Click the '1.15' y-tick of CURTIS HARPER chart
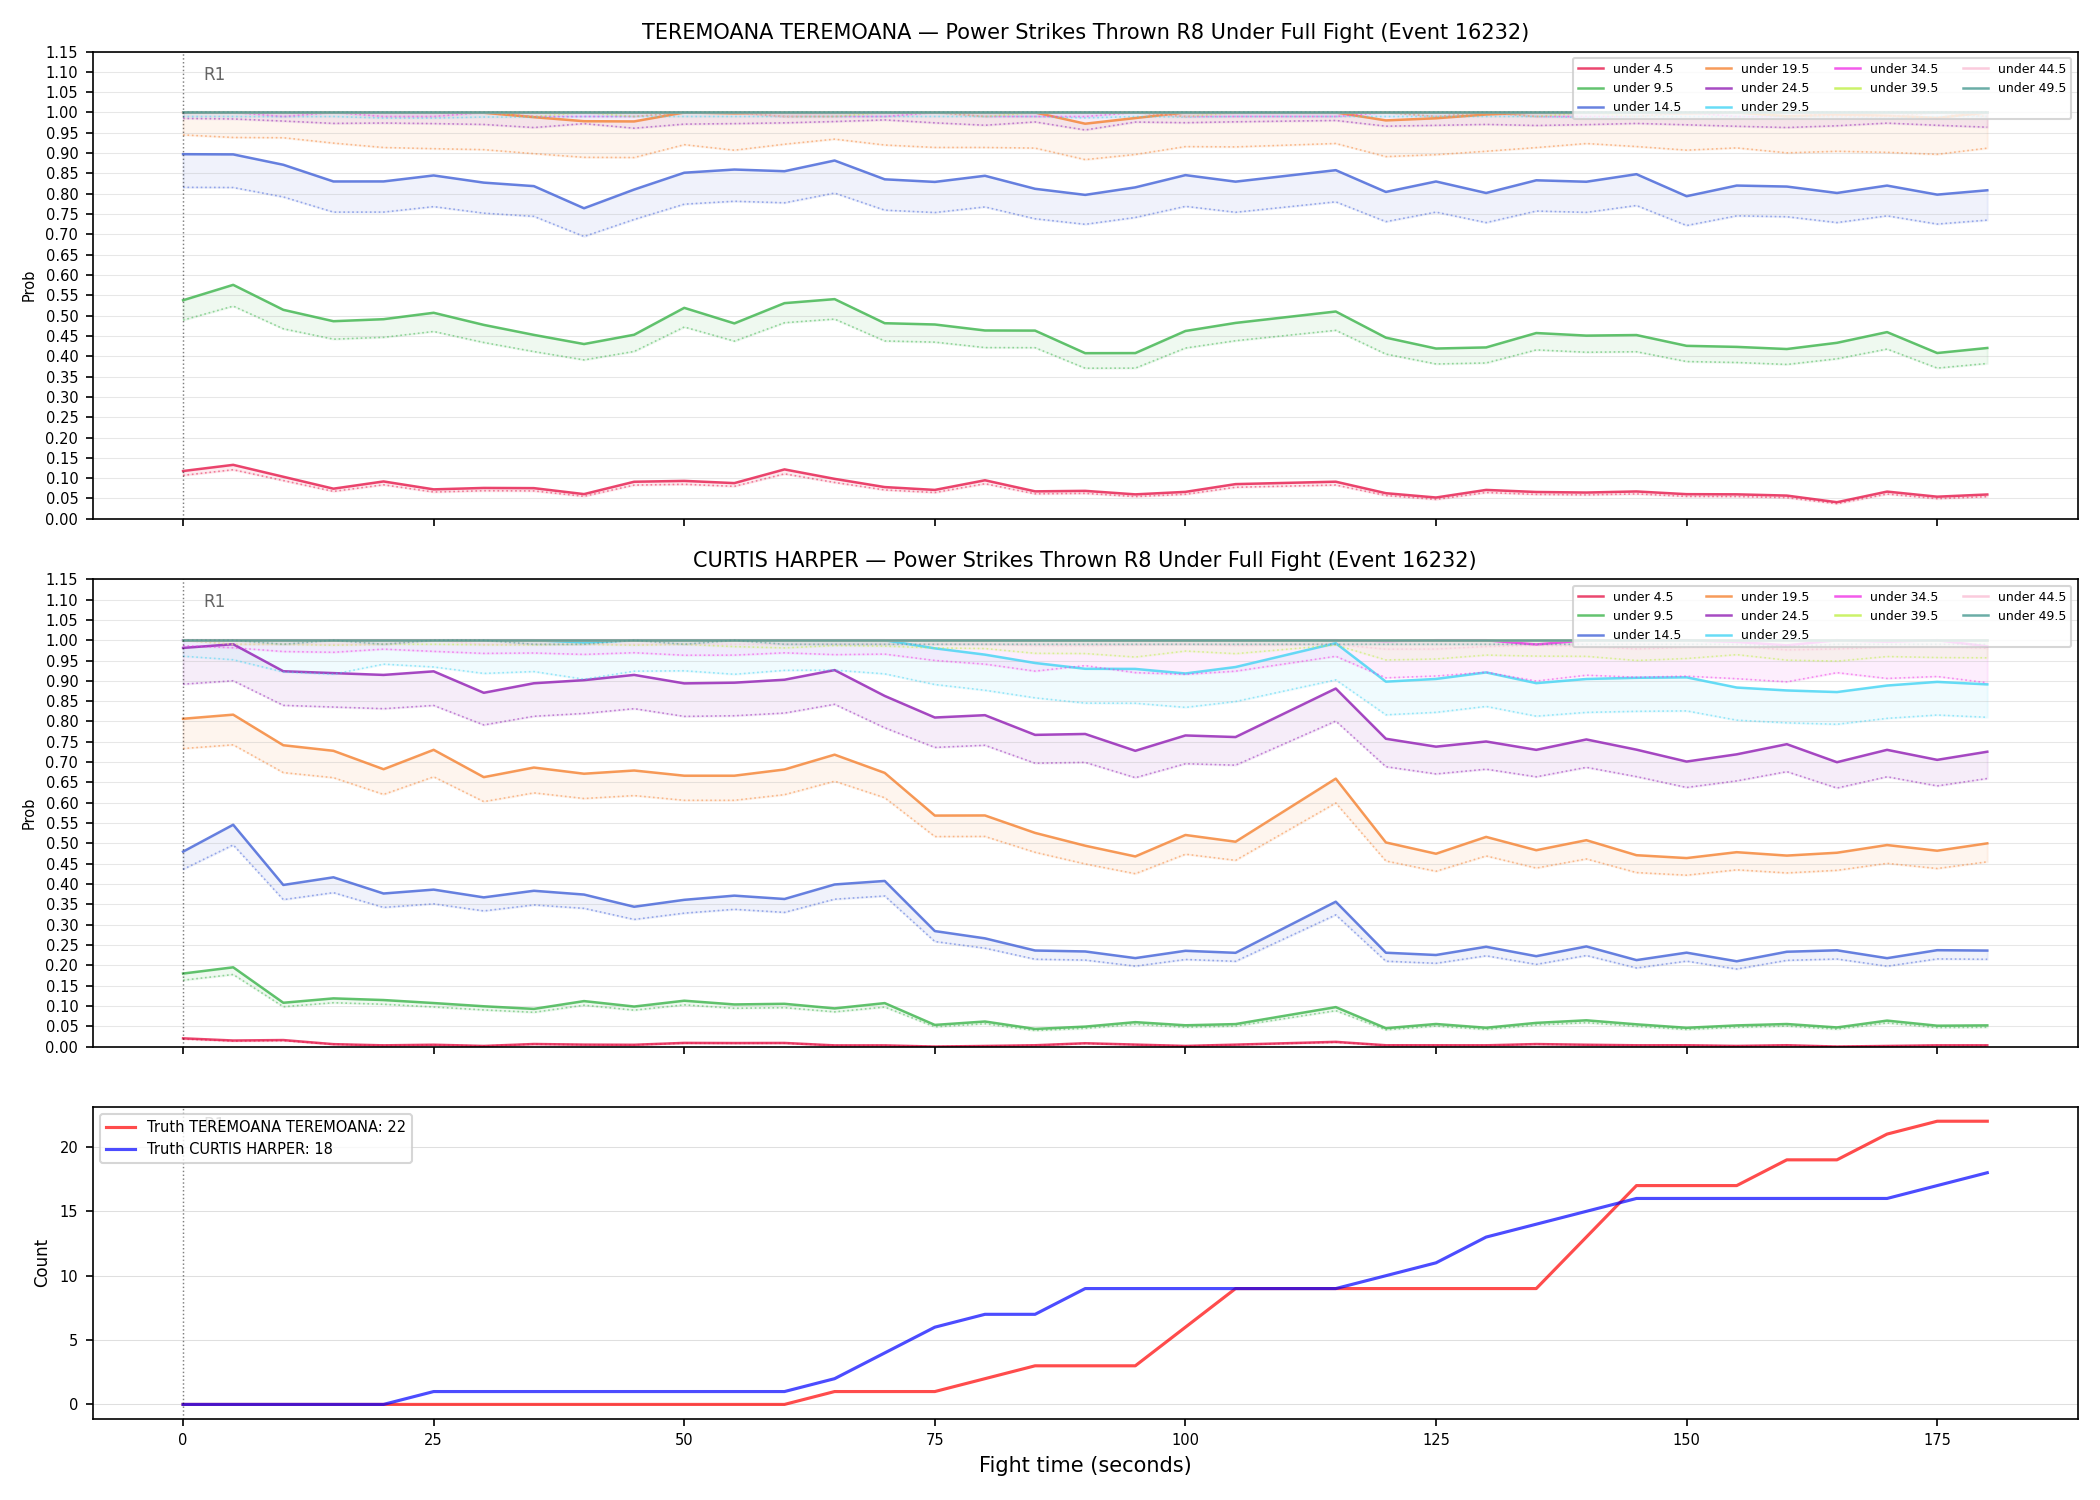This screenshot has width=2100, height=1500. pyautogui.click(x=62, y=580)
